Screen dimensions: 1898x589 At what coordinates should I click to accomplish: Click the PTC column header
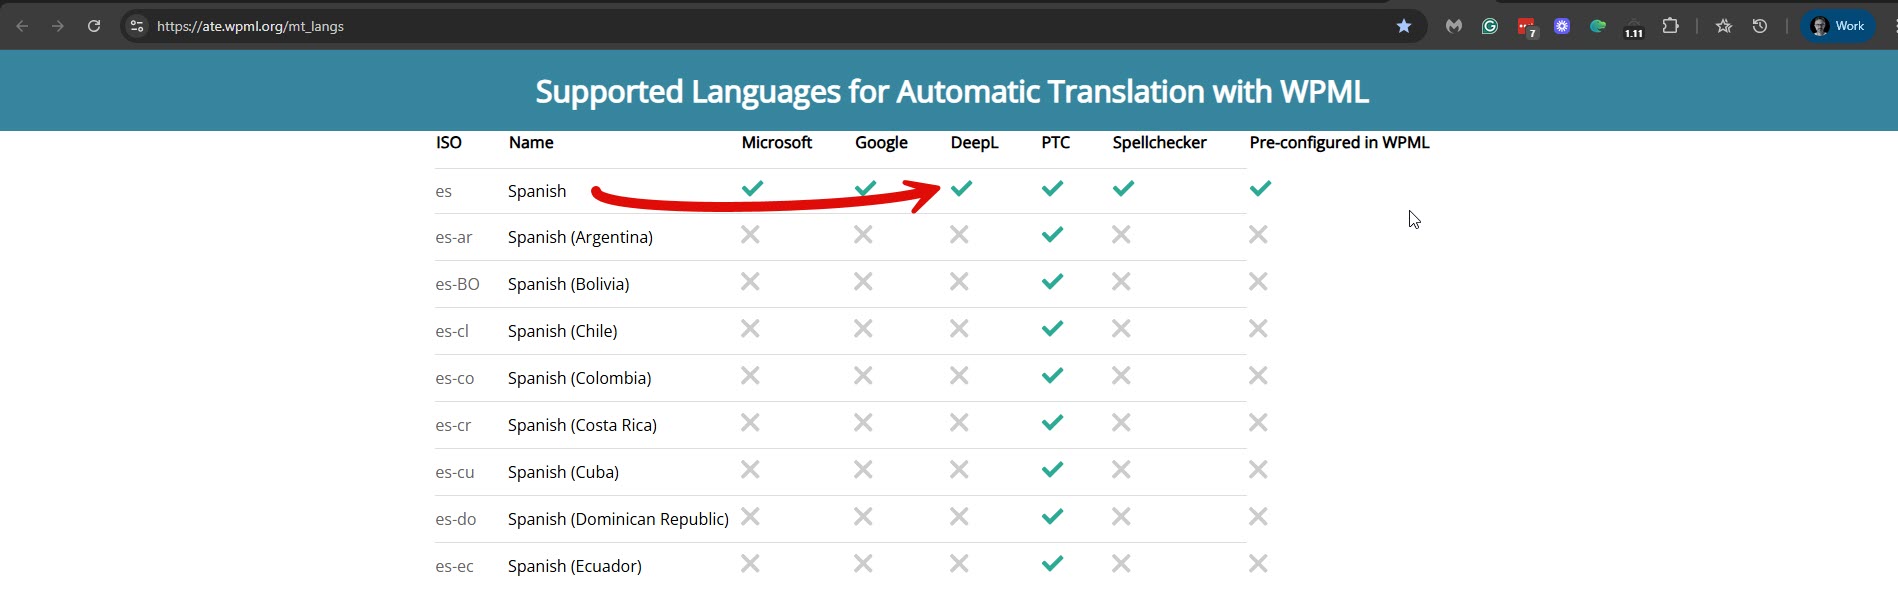(x=1056, y=143)
